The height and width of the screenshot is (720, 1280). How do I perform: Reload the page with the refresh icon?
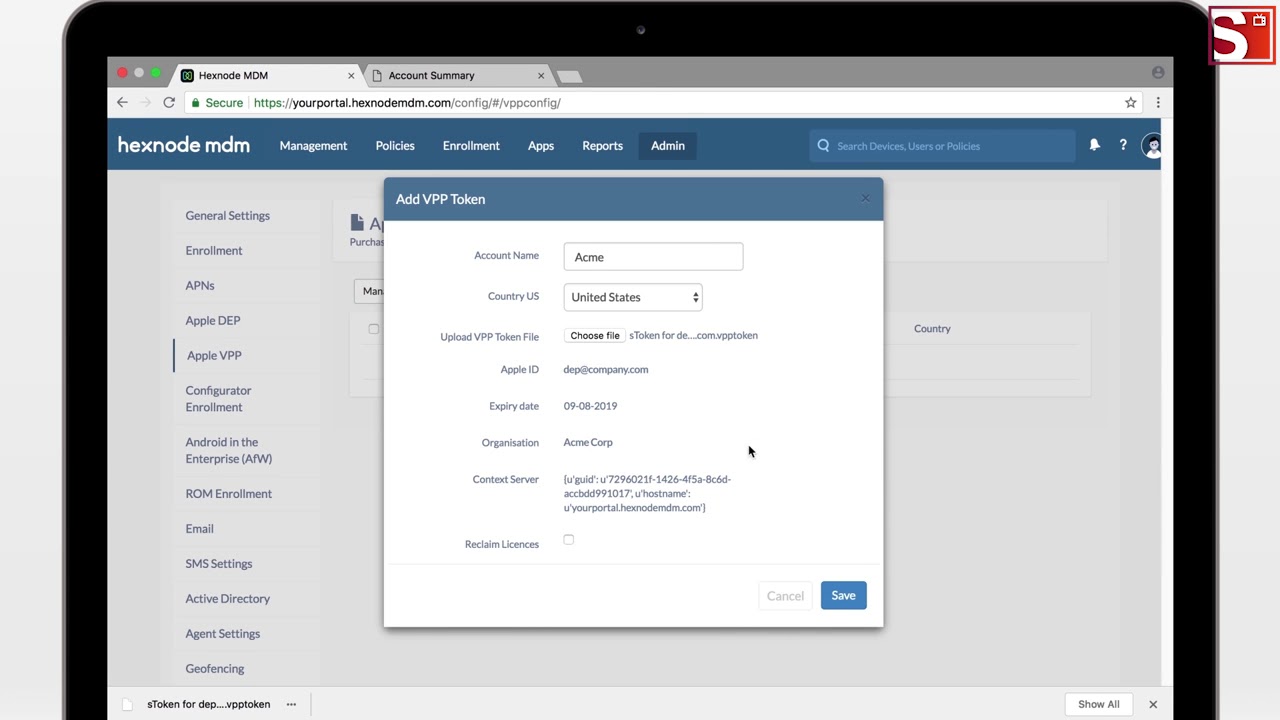(x=169, y=102)
